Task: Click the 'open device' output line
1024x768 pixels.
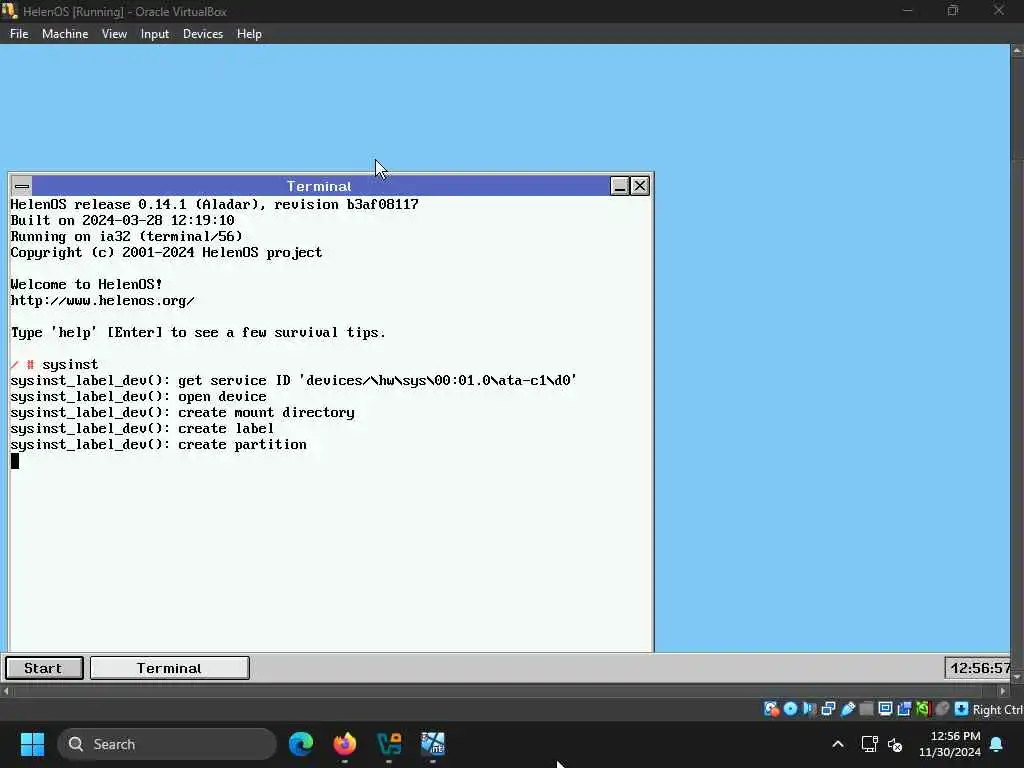Action: pos(138,396)
